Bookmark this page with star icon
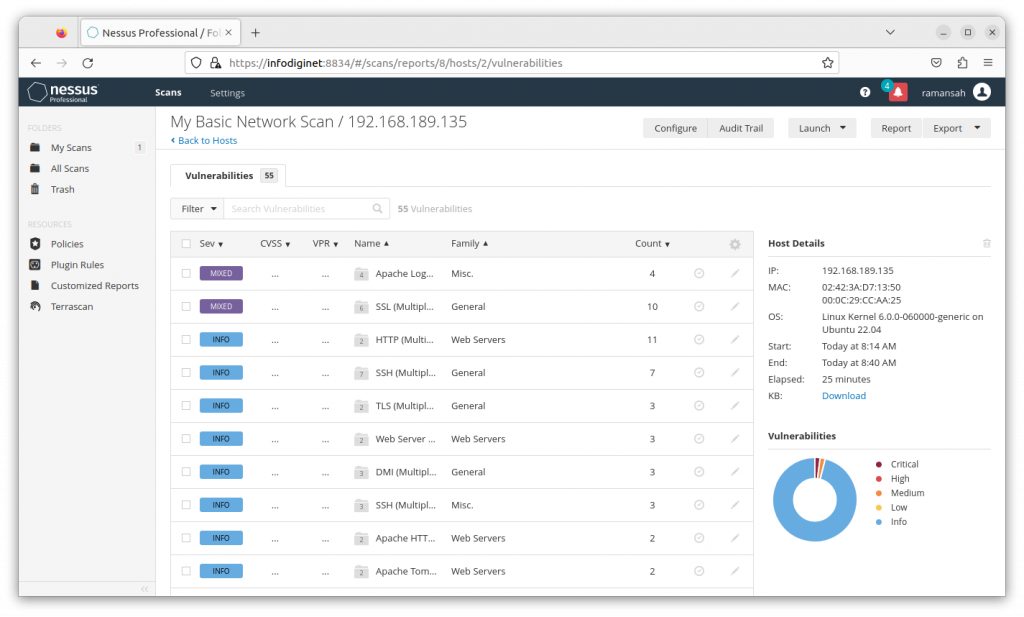Image resolution: width=1024 pixels, height=617 pixels. tap(827, 63)
